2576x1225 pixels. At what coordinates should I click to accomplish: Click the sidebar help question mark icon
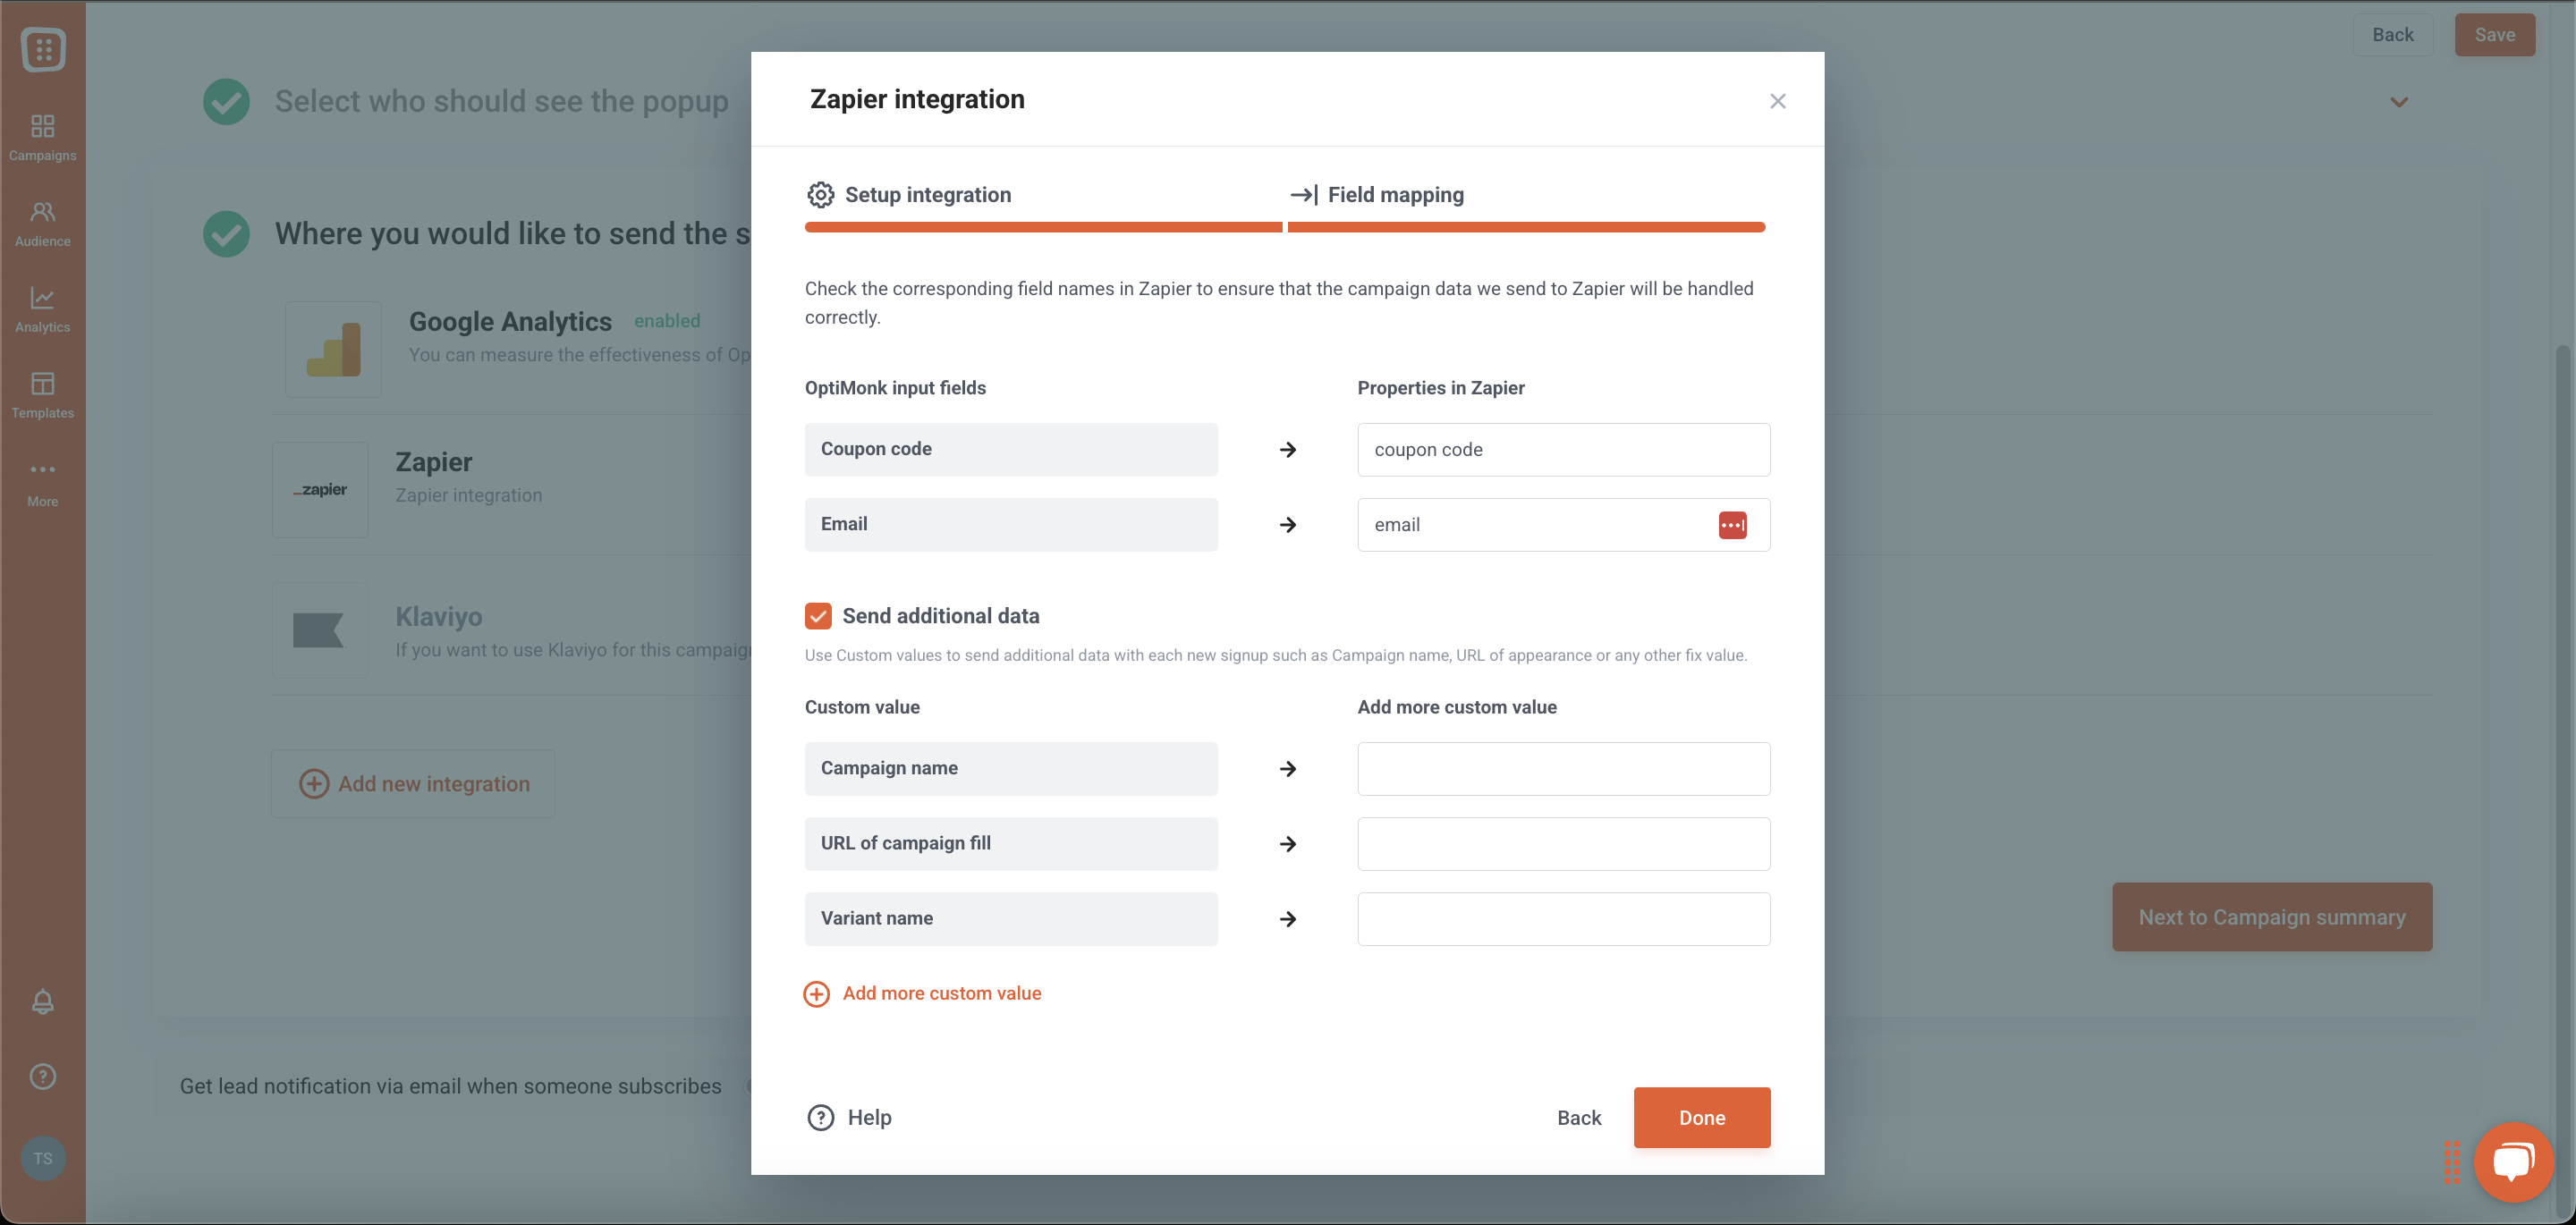[x=42, y=1076]
